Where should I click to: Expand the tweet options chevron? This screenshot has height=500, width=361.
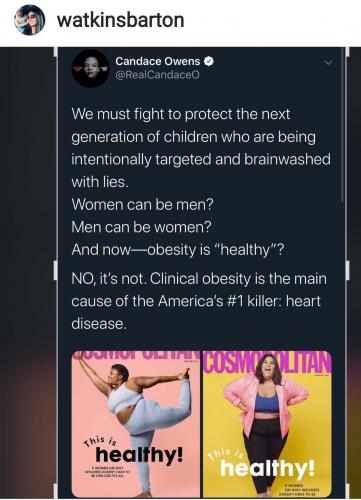(x=329, y=63)
